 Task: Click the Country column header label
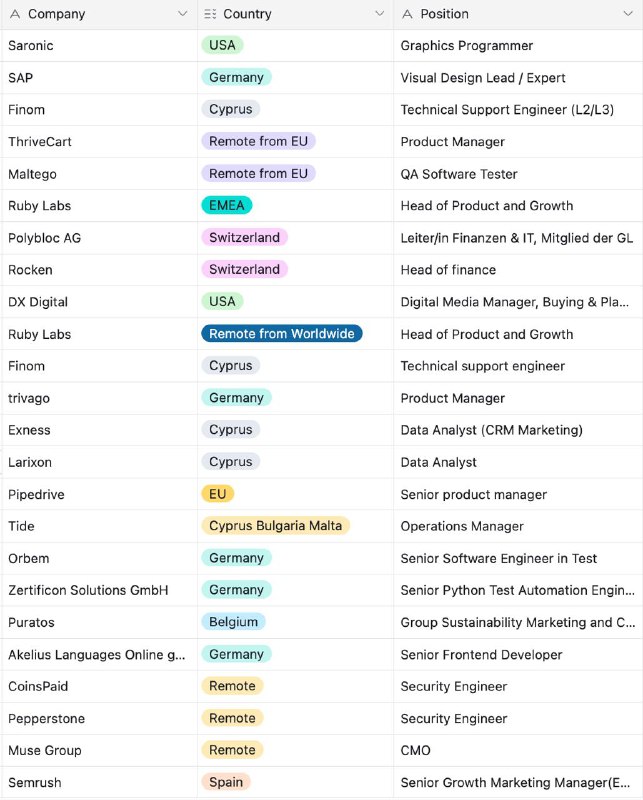[248, 14]
